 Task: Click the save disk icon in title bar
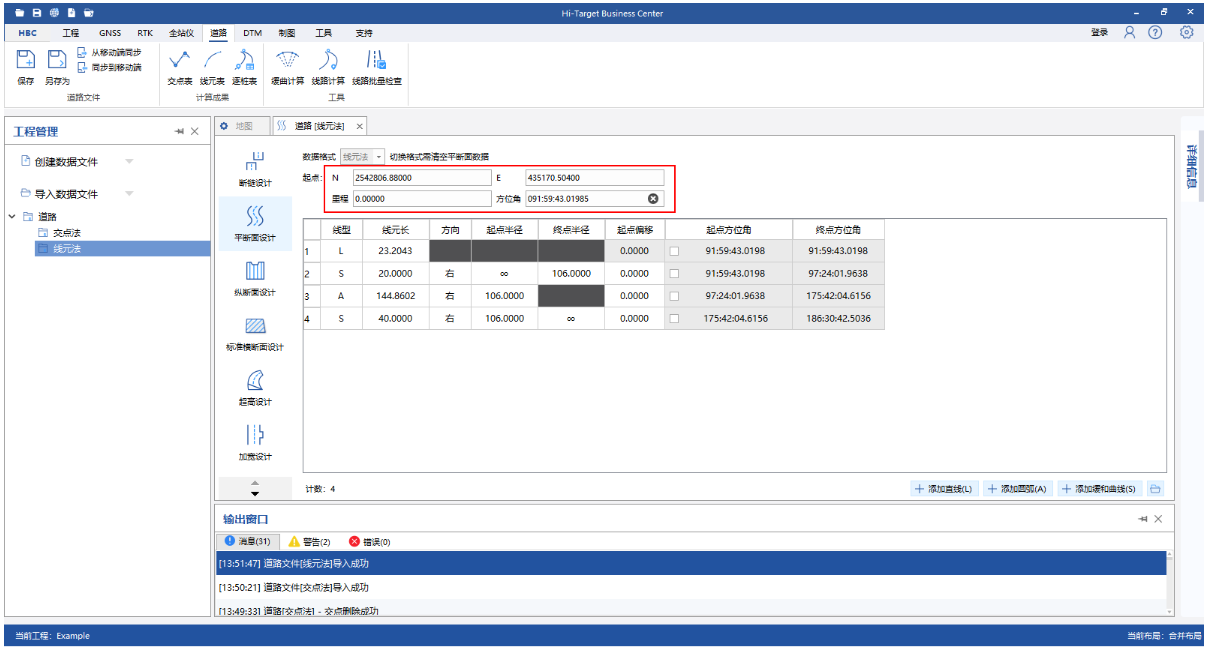[x=36, y=13]
